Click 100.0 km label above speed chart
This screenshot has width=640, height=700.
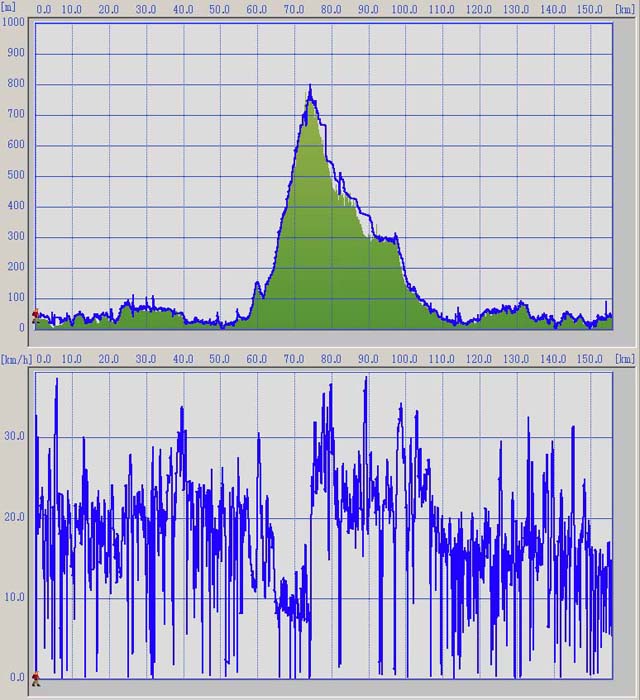pyautogui.click(x=404, y=359)
